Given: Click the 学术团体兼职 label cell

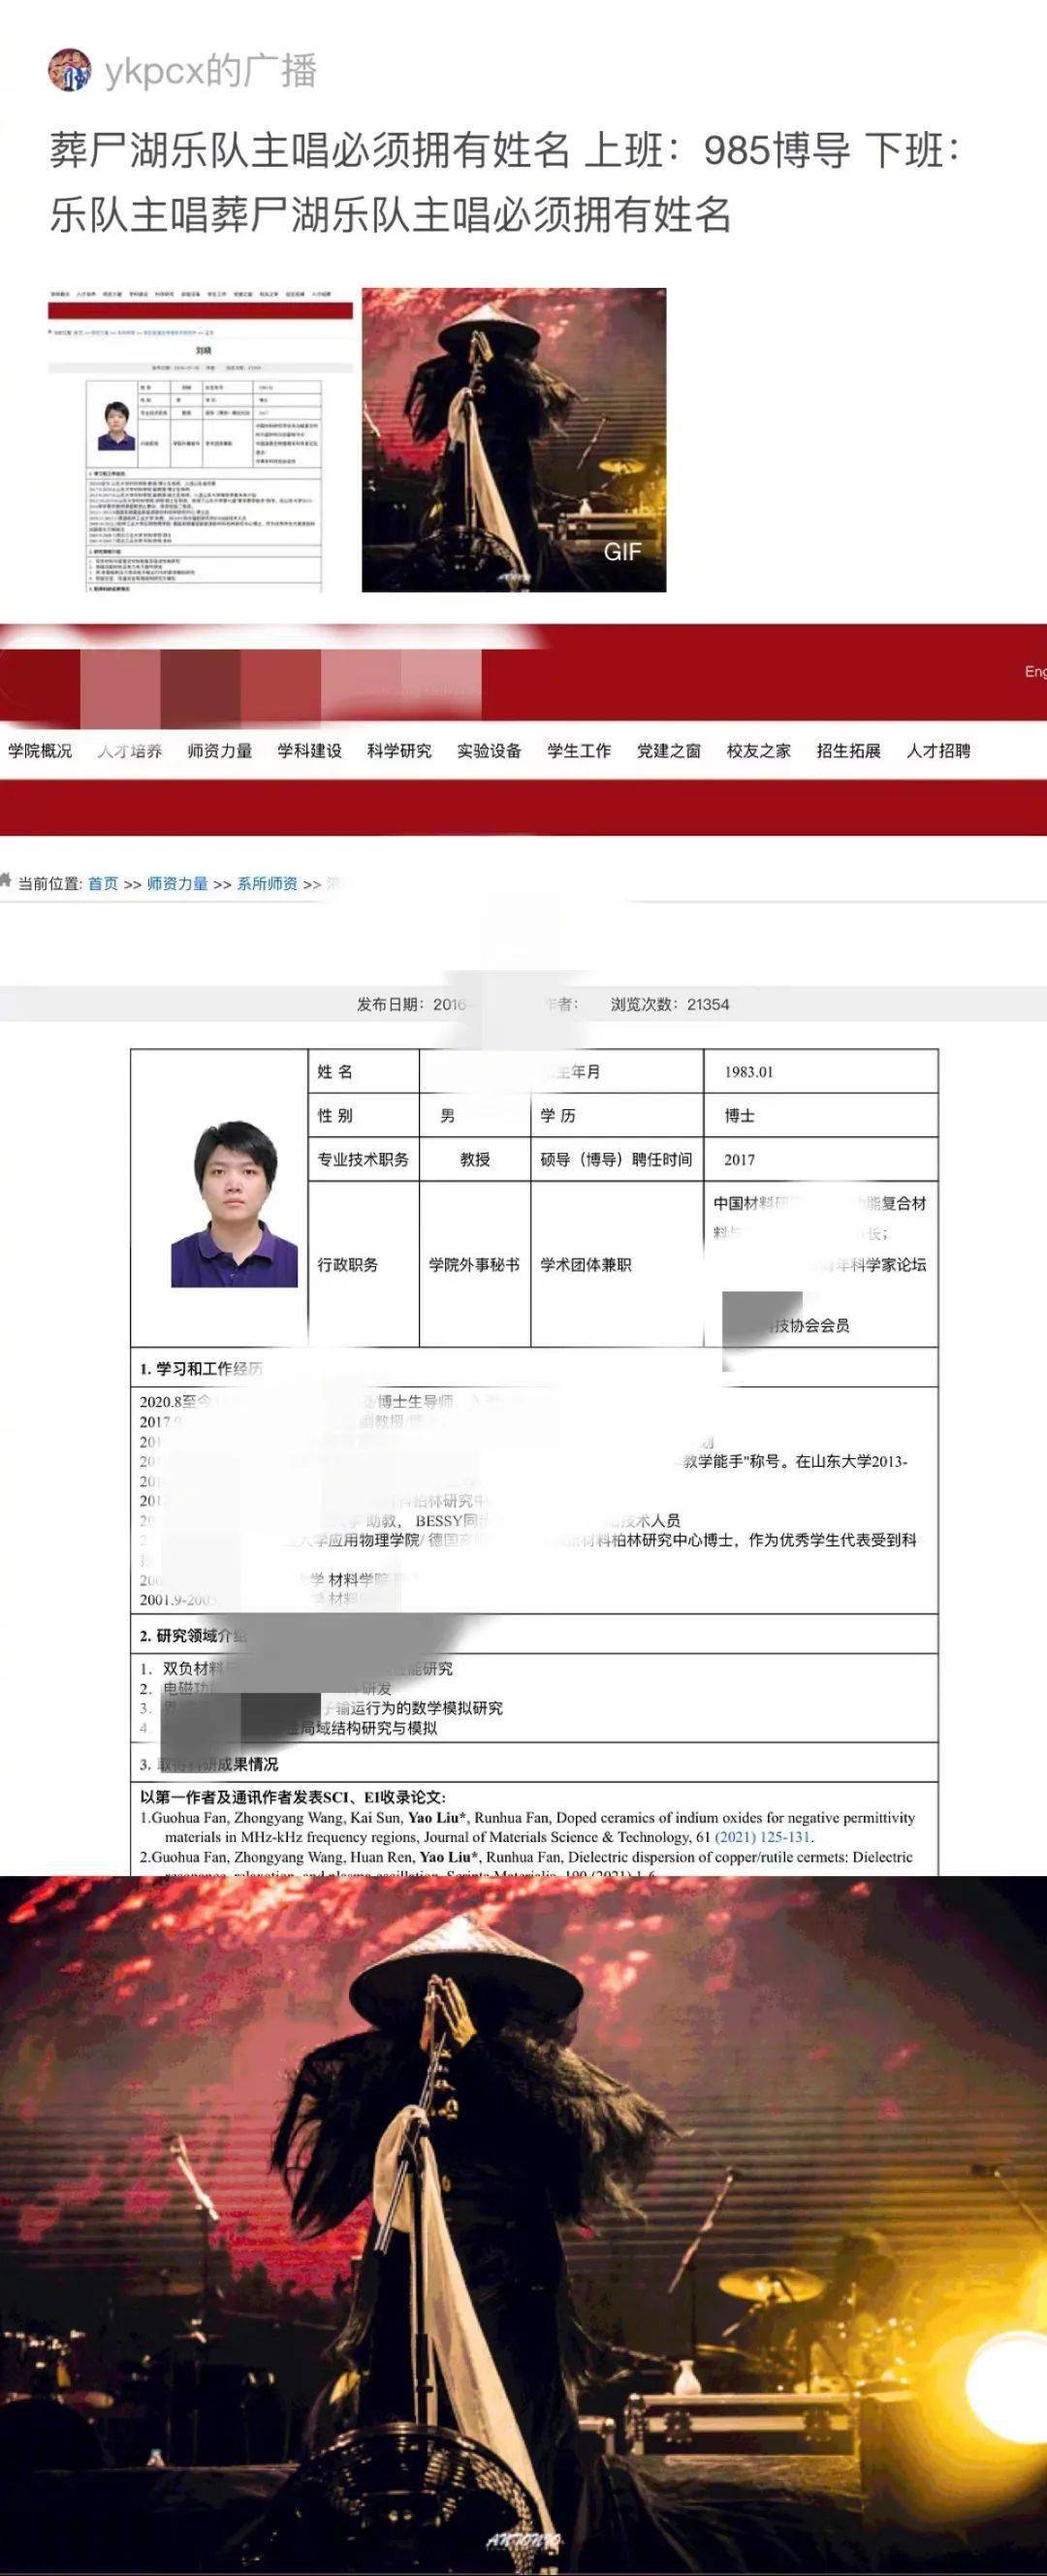Looking at the screenshot, I should pos(617,1265).
